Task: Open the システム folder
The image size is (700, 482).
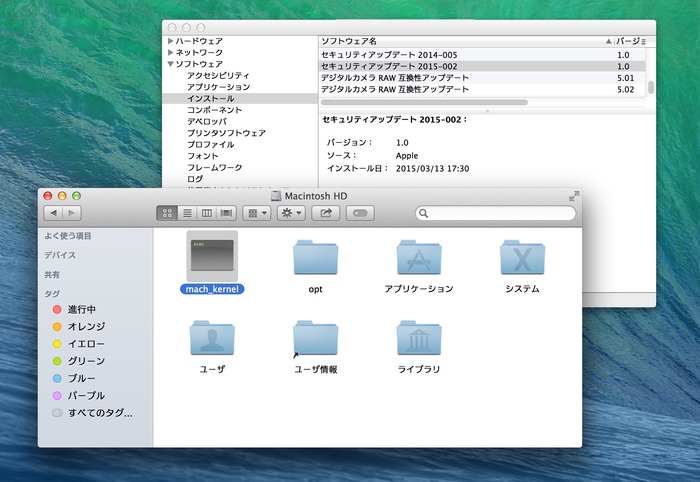Action: pyautogui.click(x=522, y=257)
